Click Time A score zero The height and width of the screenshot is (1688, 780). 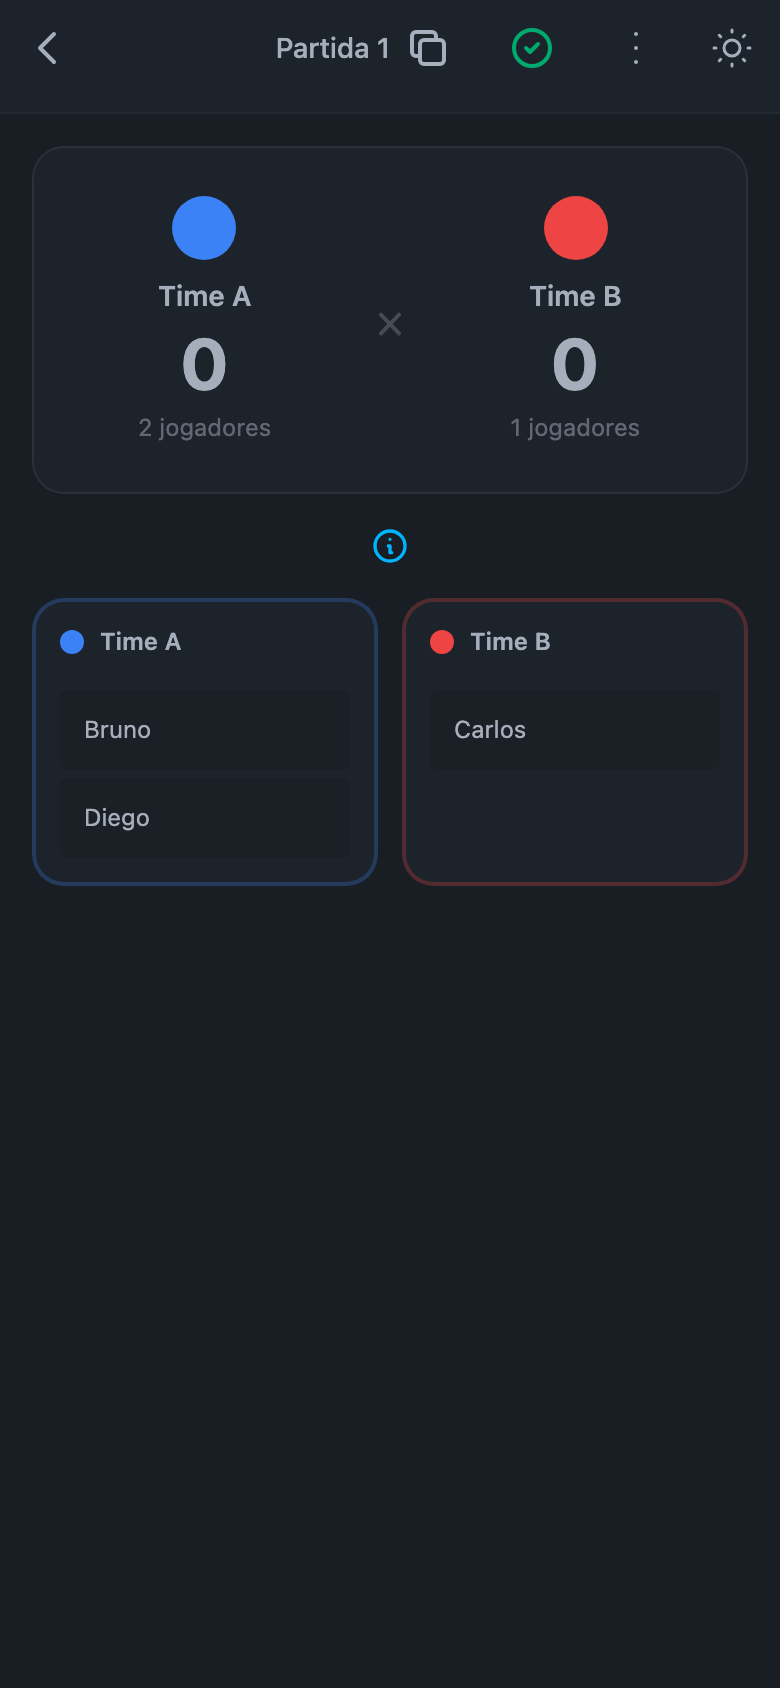pyautogui.click(x=204, y=365)
